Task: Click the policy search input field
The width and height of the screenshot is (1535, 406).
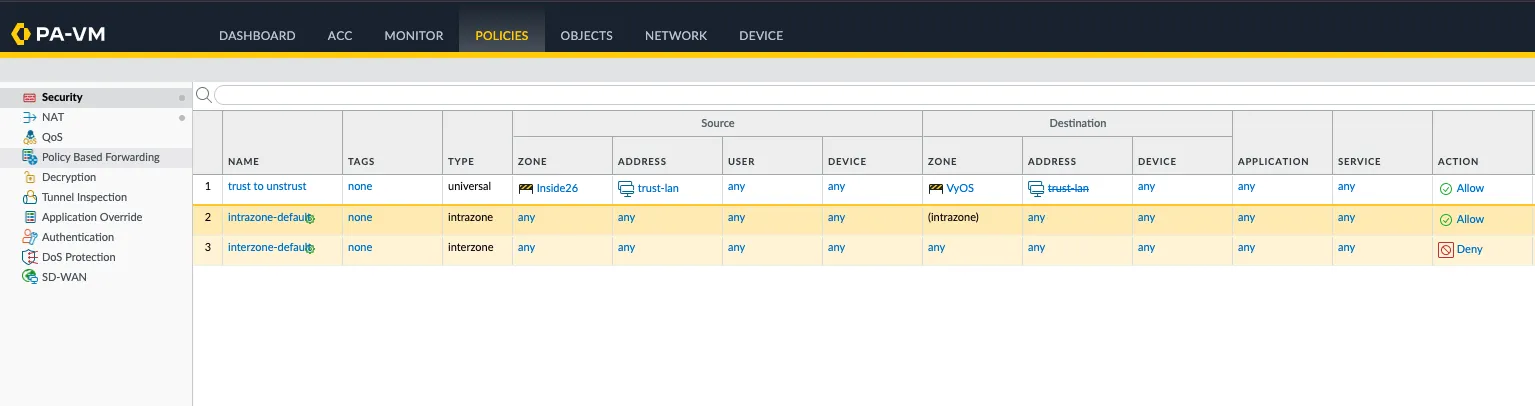Action: click(x=874, y=95)
